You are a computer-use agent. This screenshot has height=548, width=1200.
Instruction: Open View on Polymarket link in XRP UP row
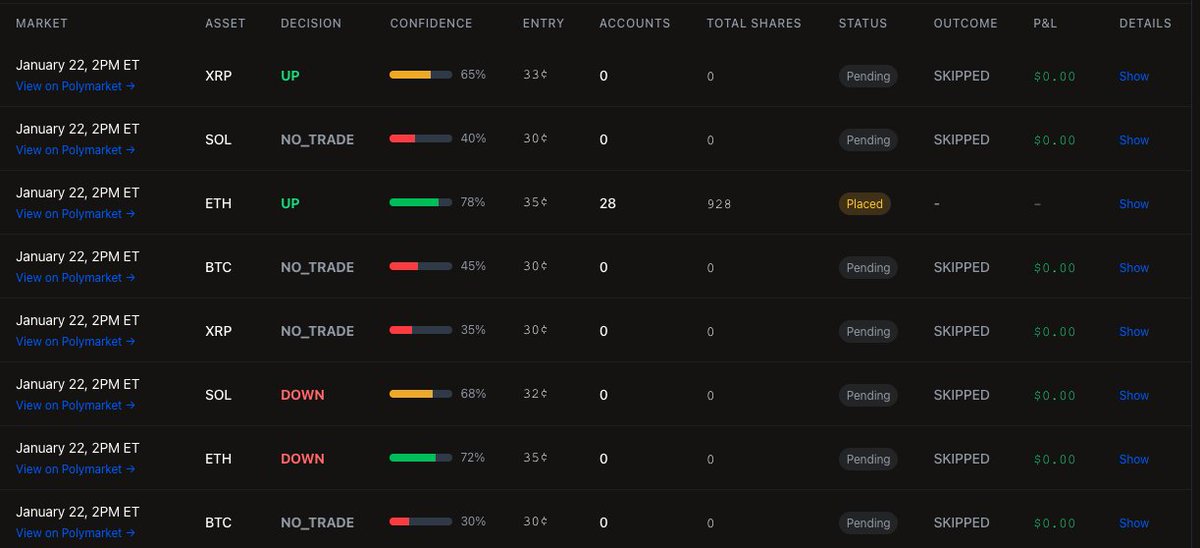[x=75, y=86]
